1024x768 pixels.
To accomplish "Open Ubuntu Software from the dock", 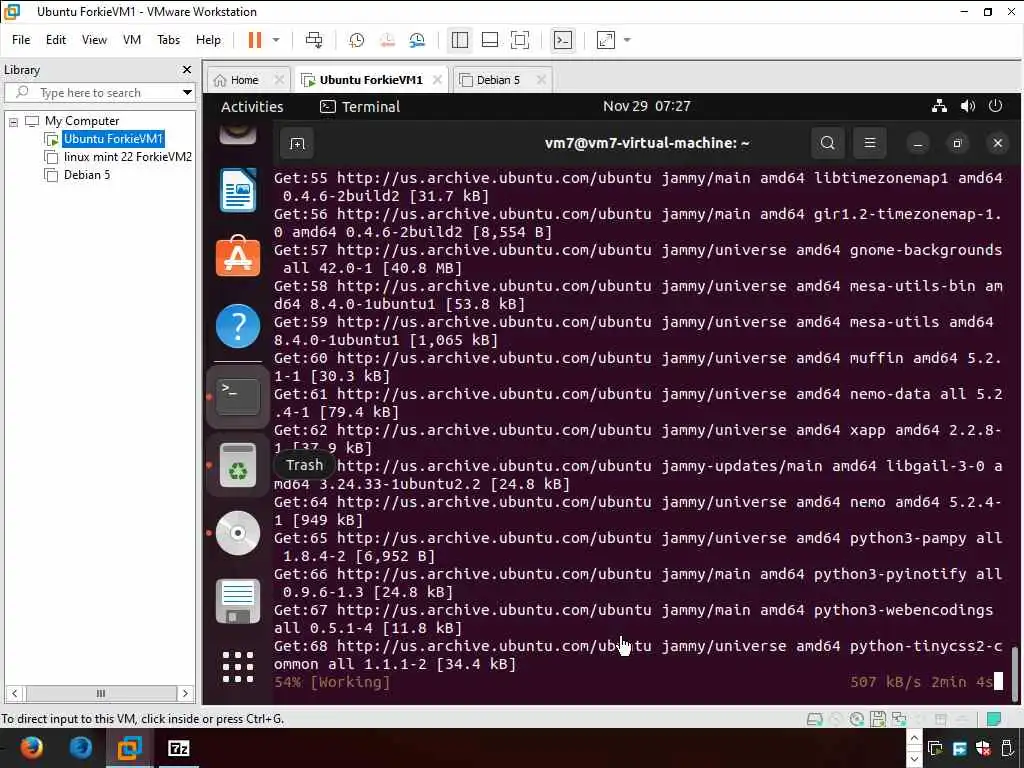I will [238, 257].
